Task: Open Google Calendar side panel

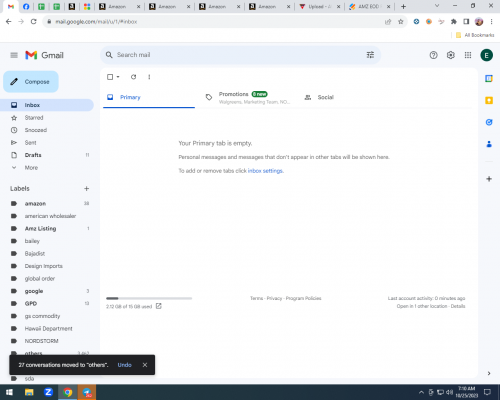Action: pyautogui.click(x=489, y=79)
